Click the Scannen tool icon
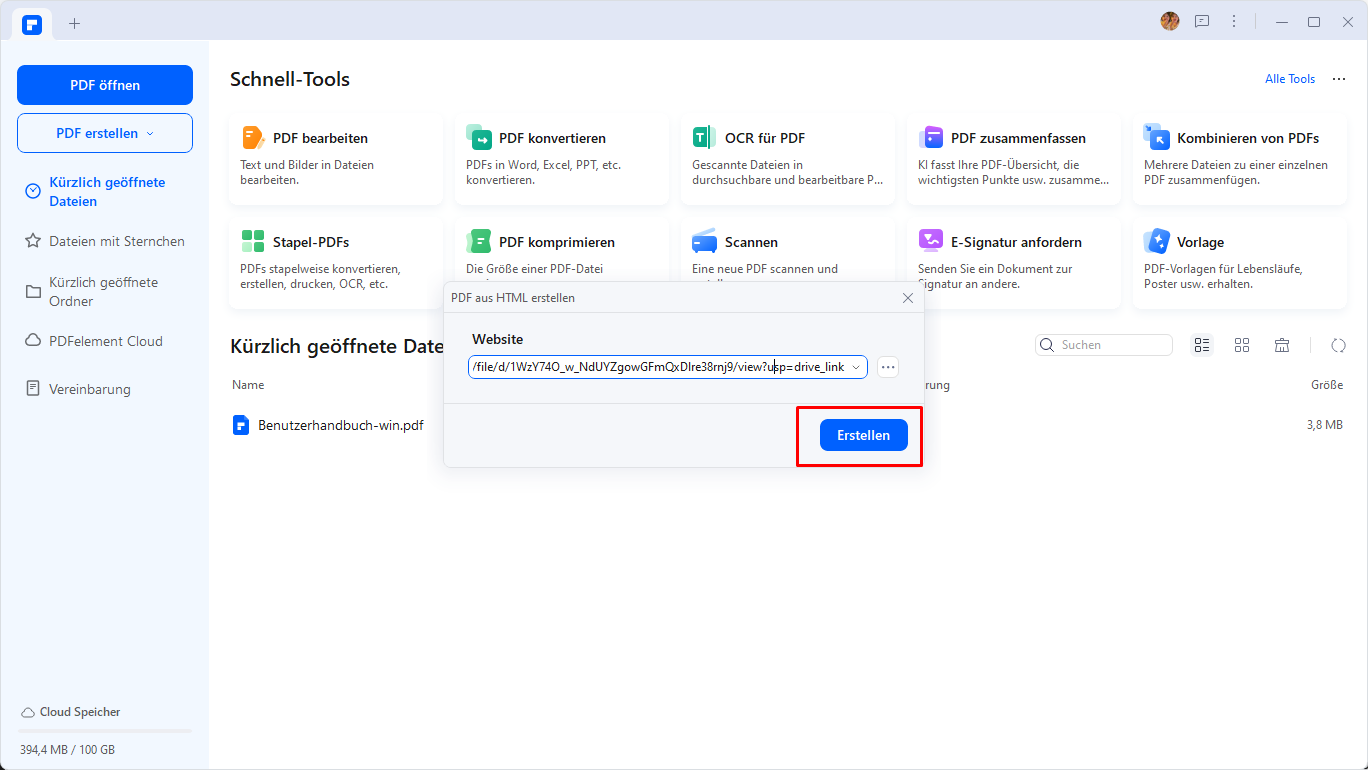 [x=705, y=242]
